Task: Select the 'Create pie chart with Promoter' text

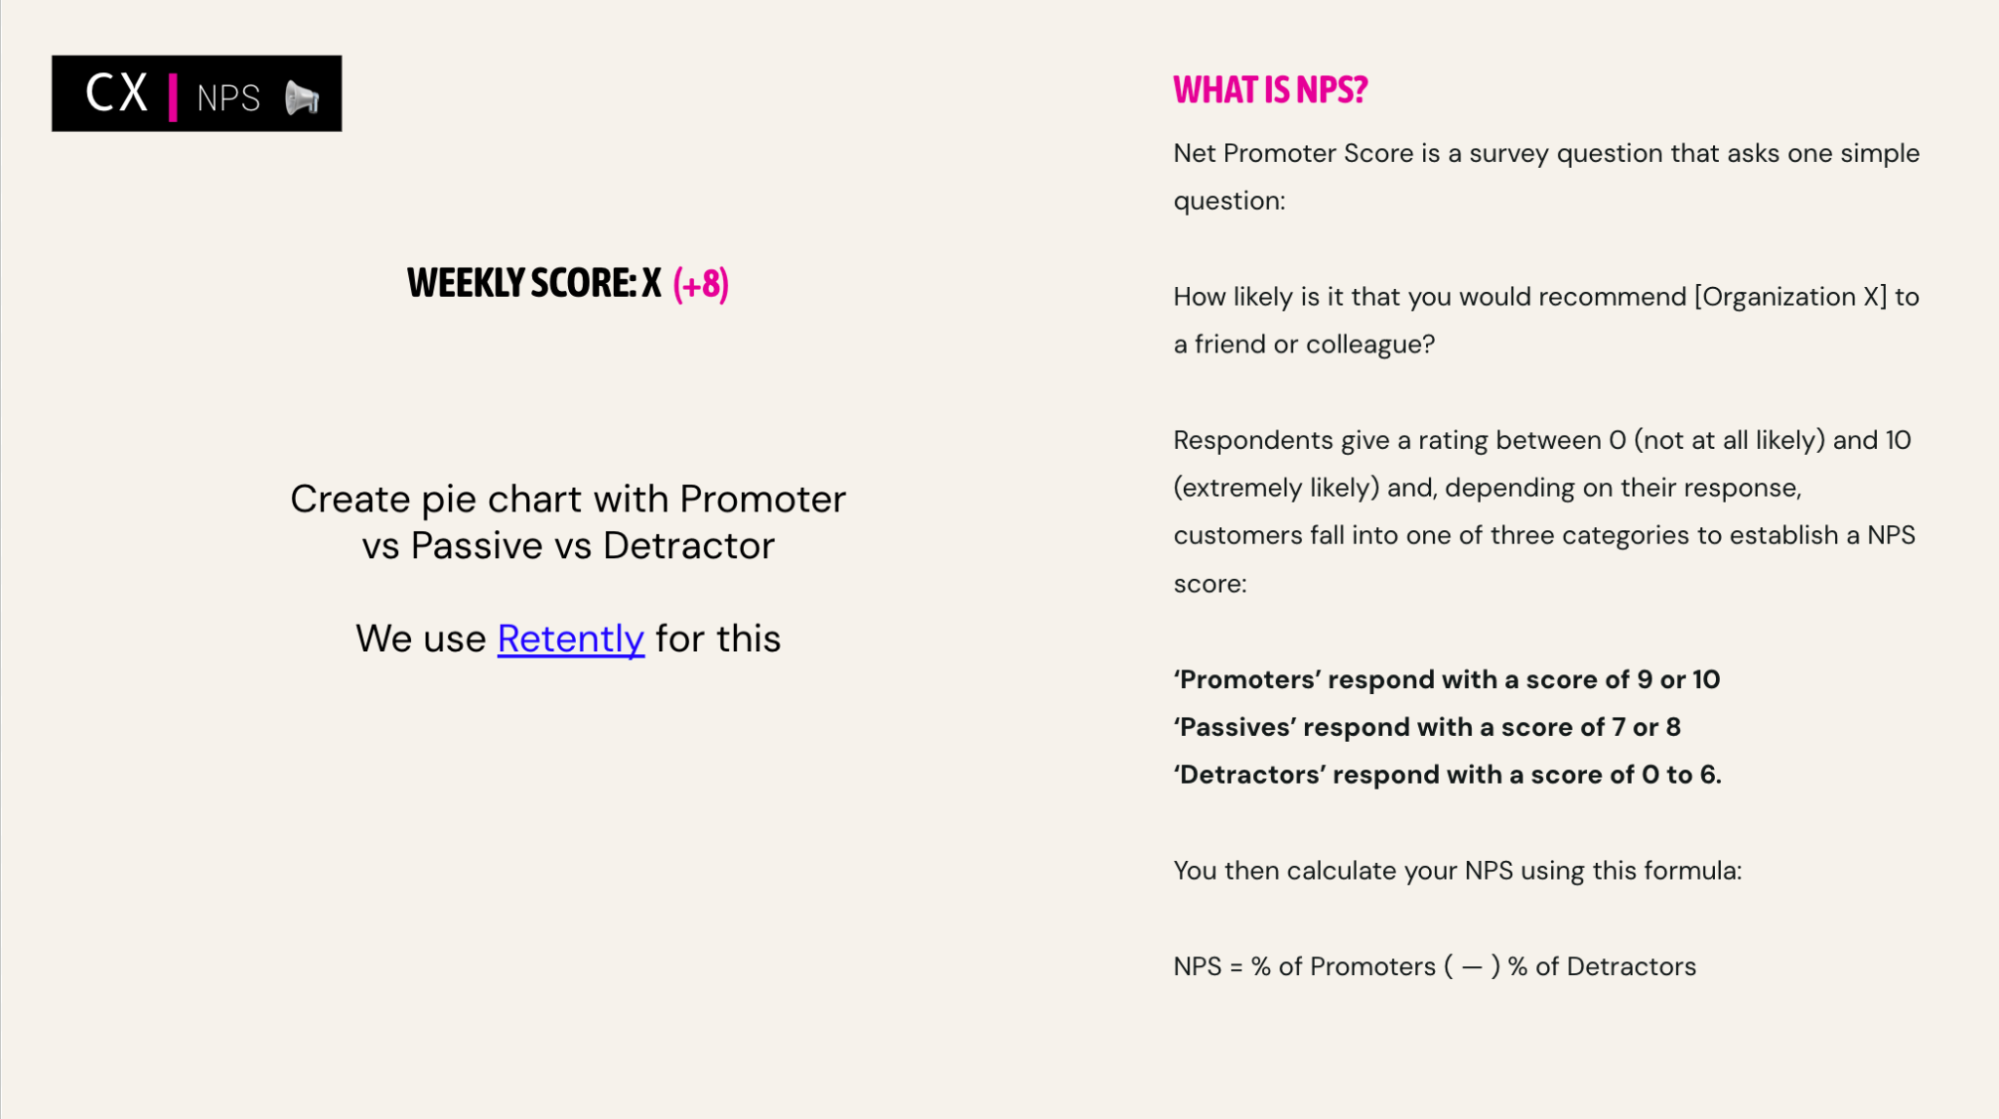Action: [x=567, y=499]
